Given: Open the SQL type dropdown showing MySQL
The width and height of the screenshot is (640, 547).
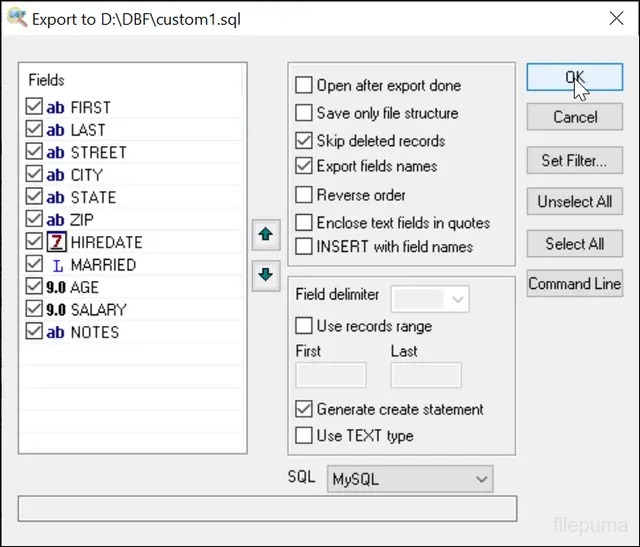Looking at the screenshot, I should tap(410, 479).
